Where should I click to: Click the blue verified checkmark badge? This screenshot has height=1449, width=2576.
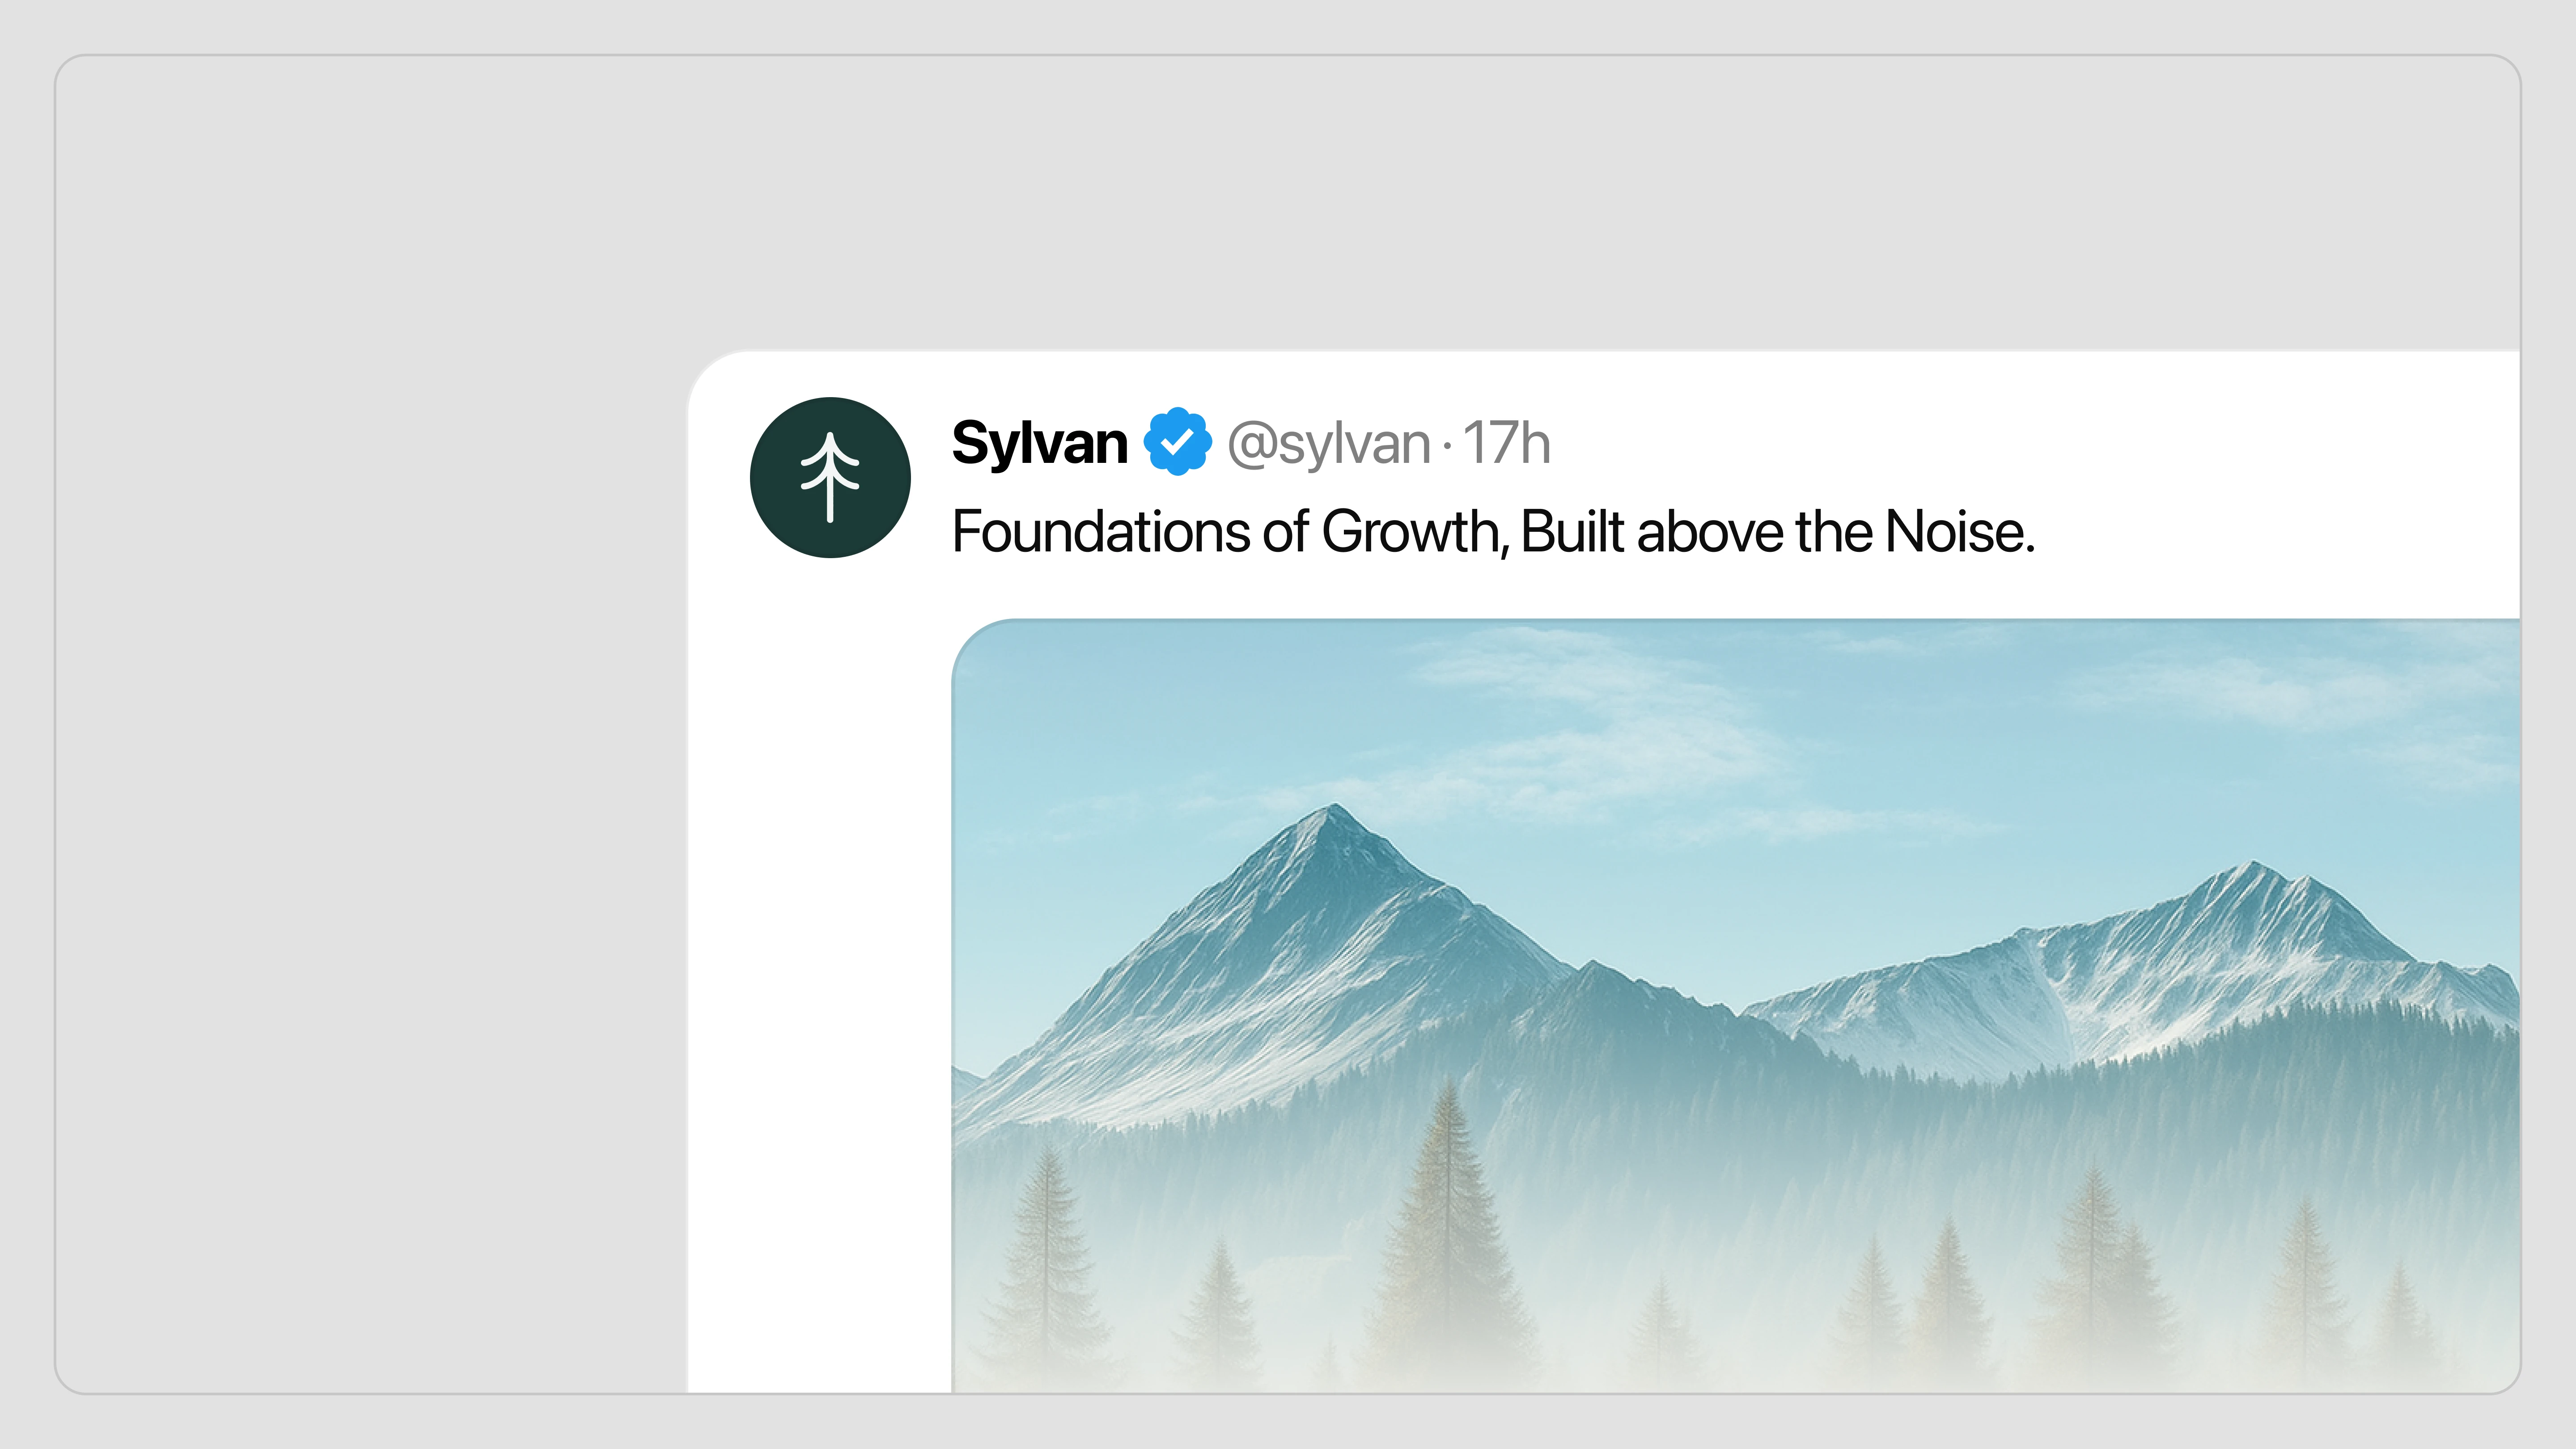(1177, 442)
